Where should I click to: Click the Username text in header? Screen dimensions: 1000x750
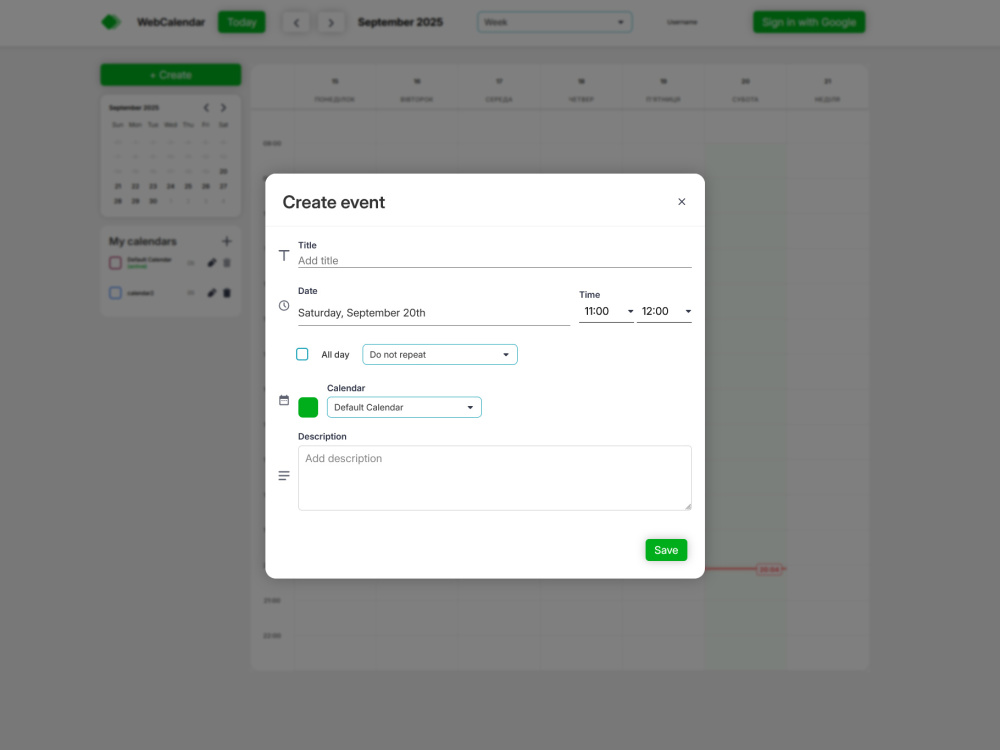pos(682,22)
